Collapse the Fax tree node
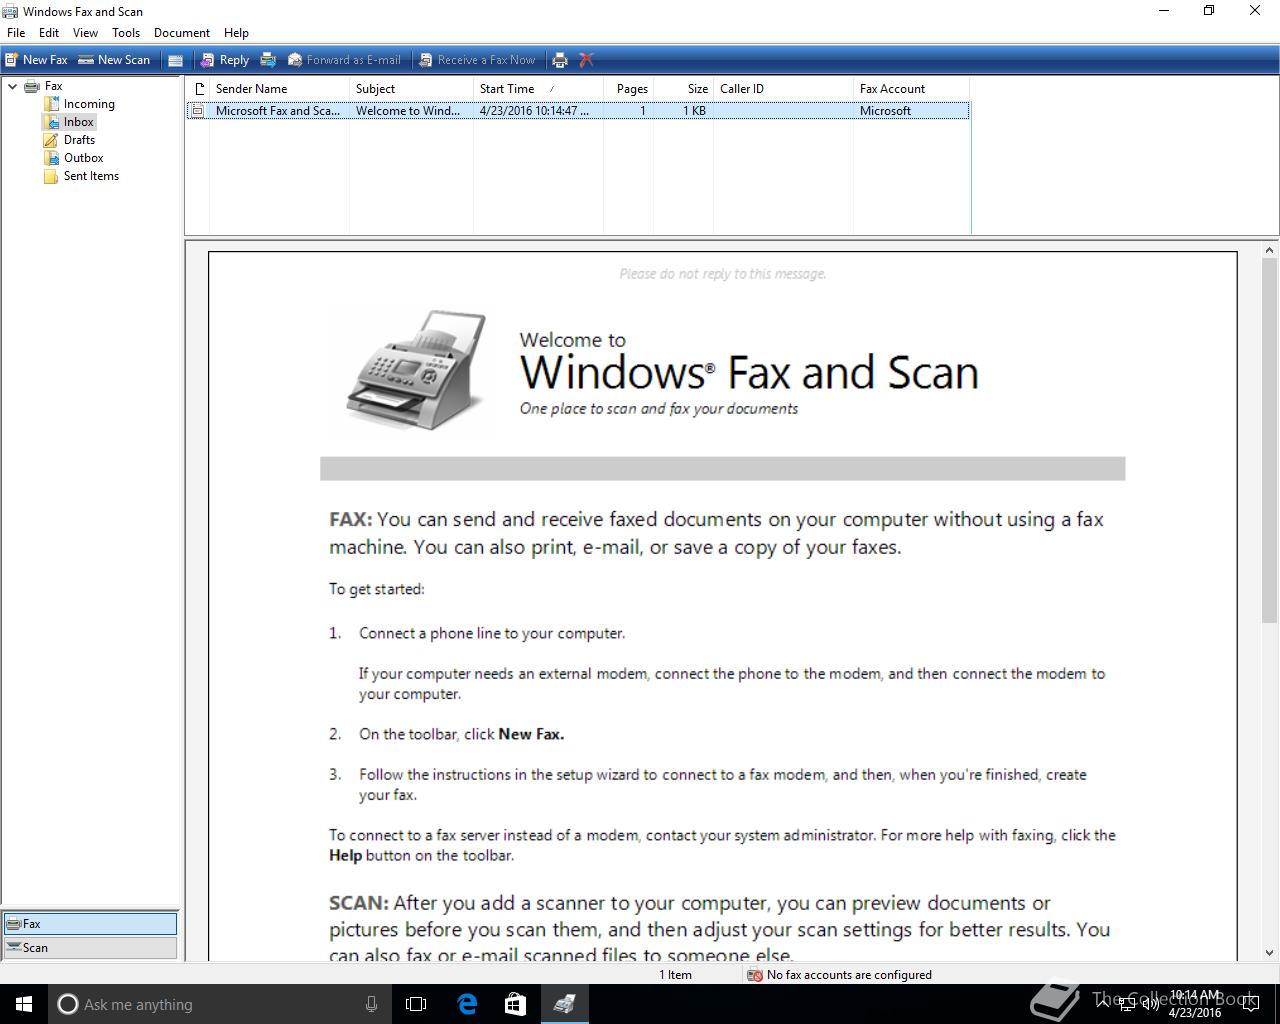Viewport: 1280px width, 1024px height. 12,86
